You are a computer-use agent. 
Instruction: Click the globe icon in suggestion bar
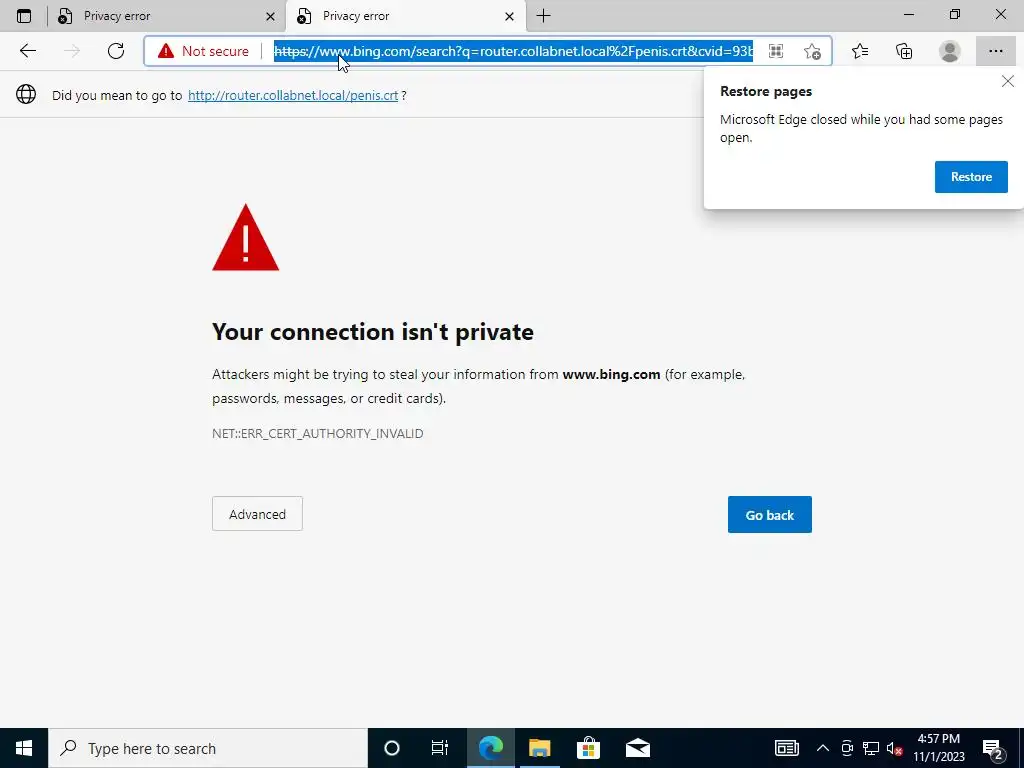point(26,95)
